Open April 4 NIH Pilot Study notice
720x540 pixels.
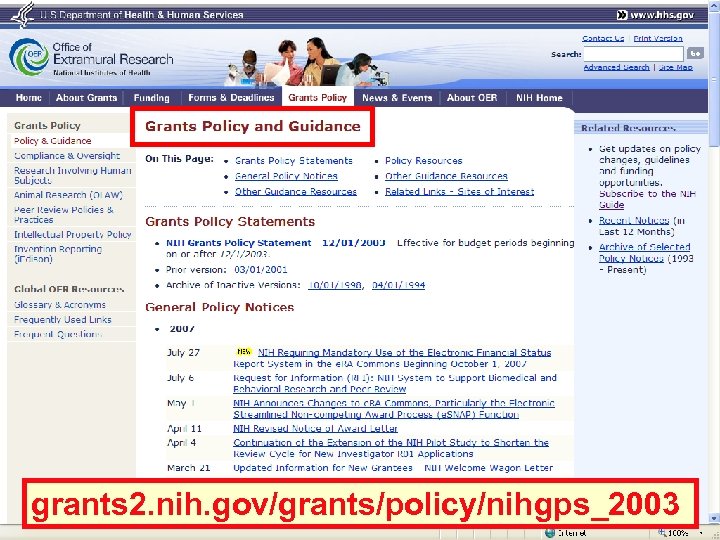pos(391,448)
